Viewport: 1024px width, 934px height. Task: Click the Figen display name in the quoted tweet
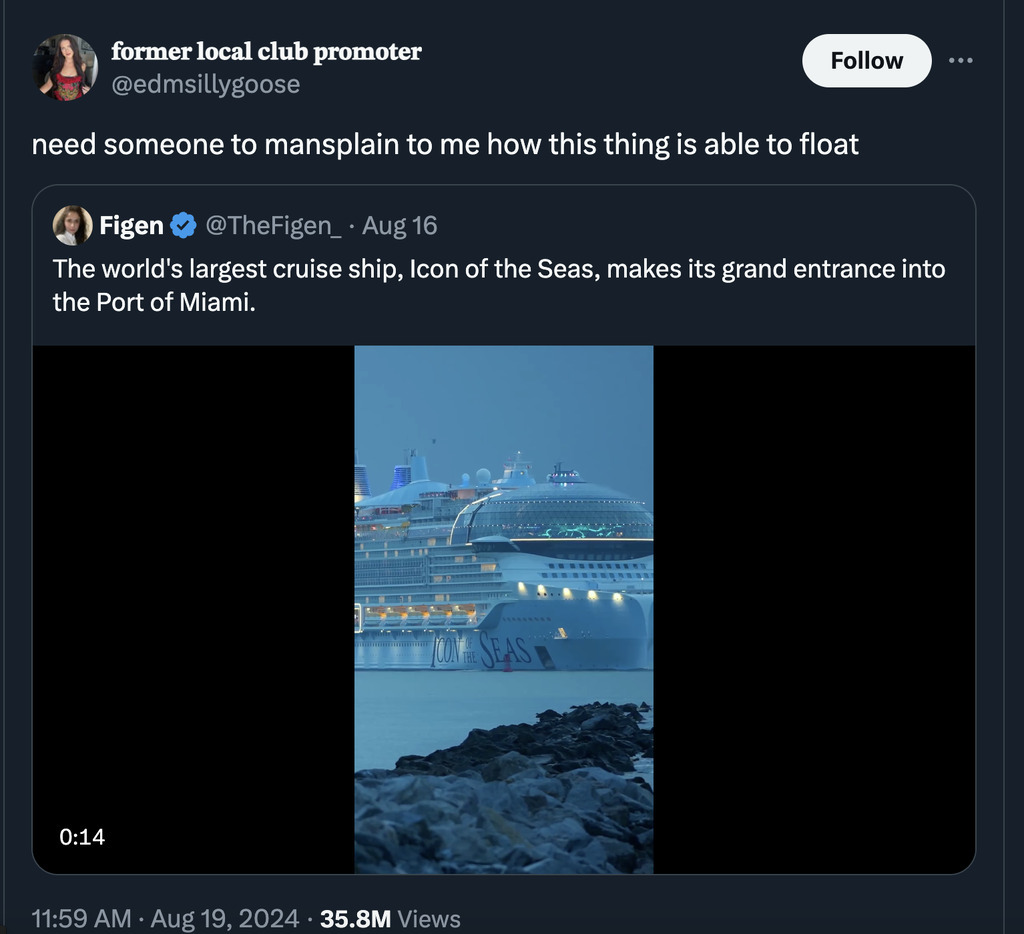pos(131,226)
